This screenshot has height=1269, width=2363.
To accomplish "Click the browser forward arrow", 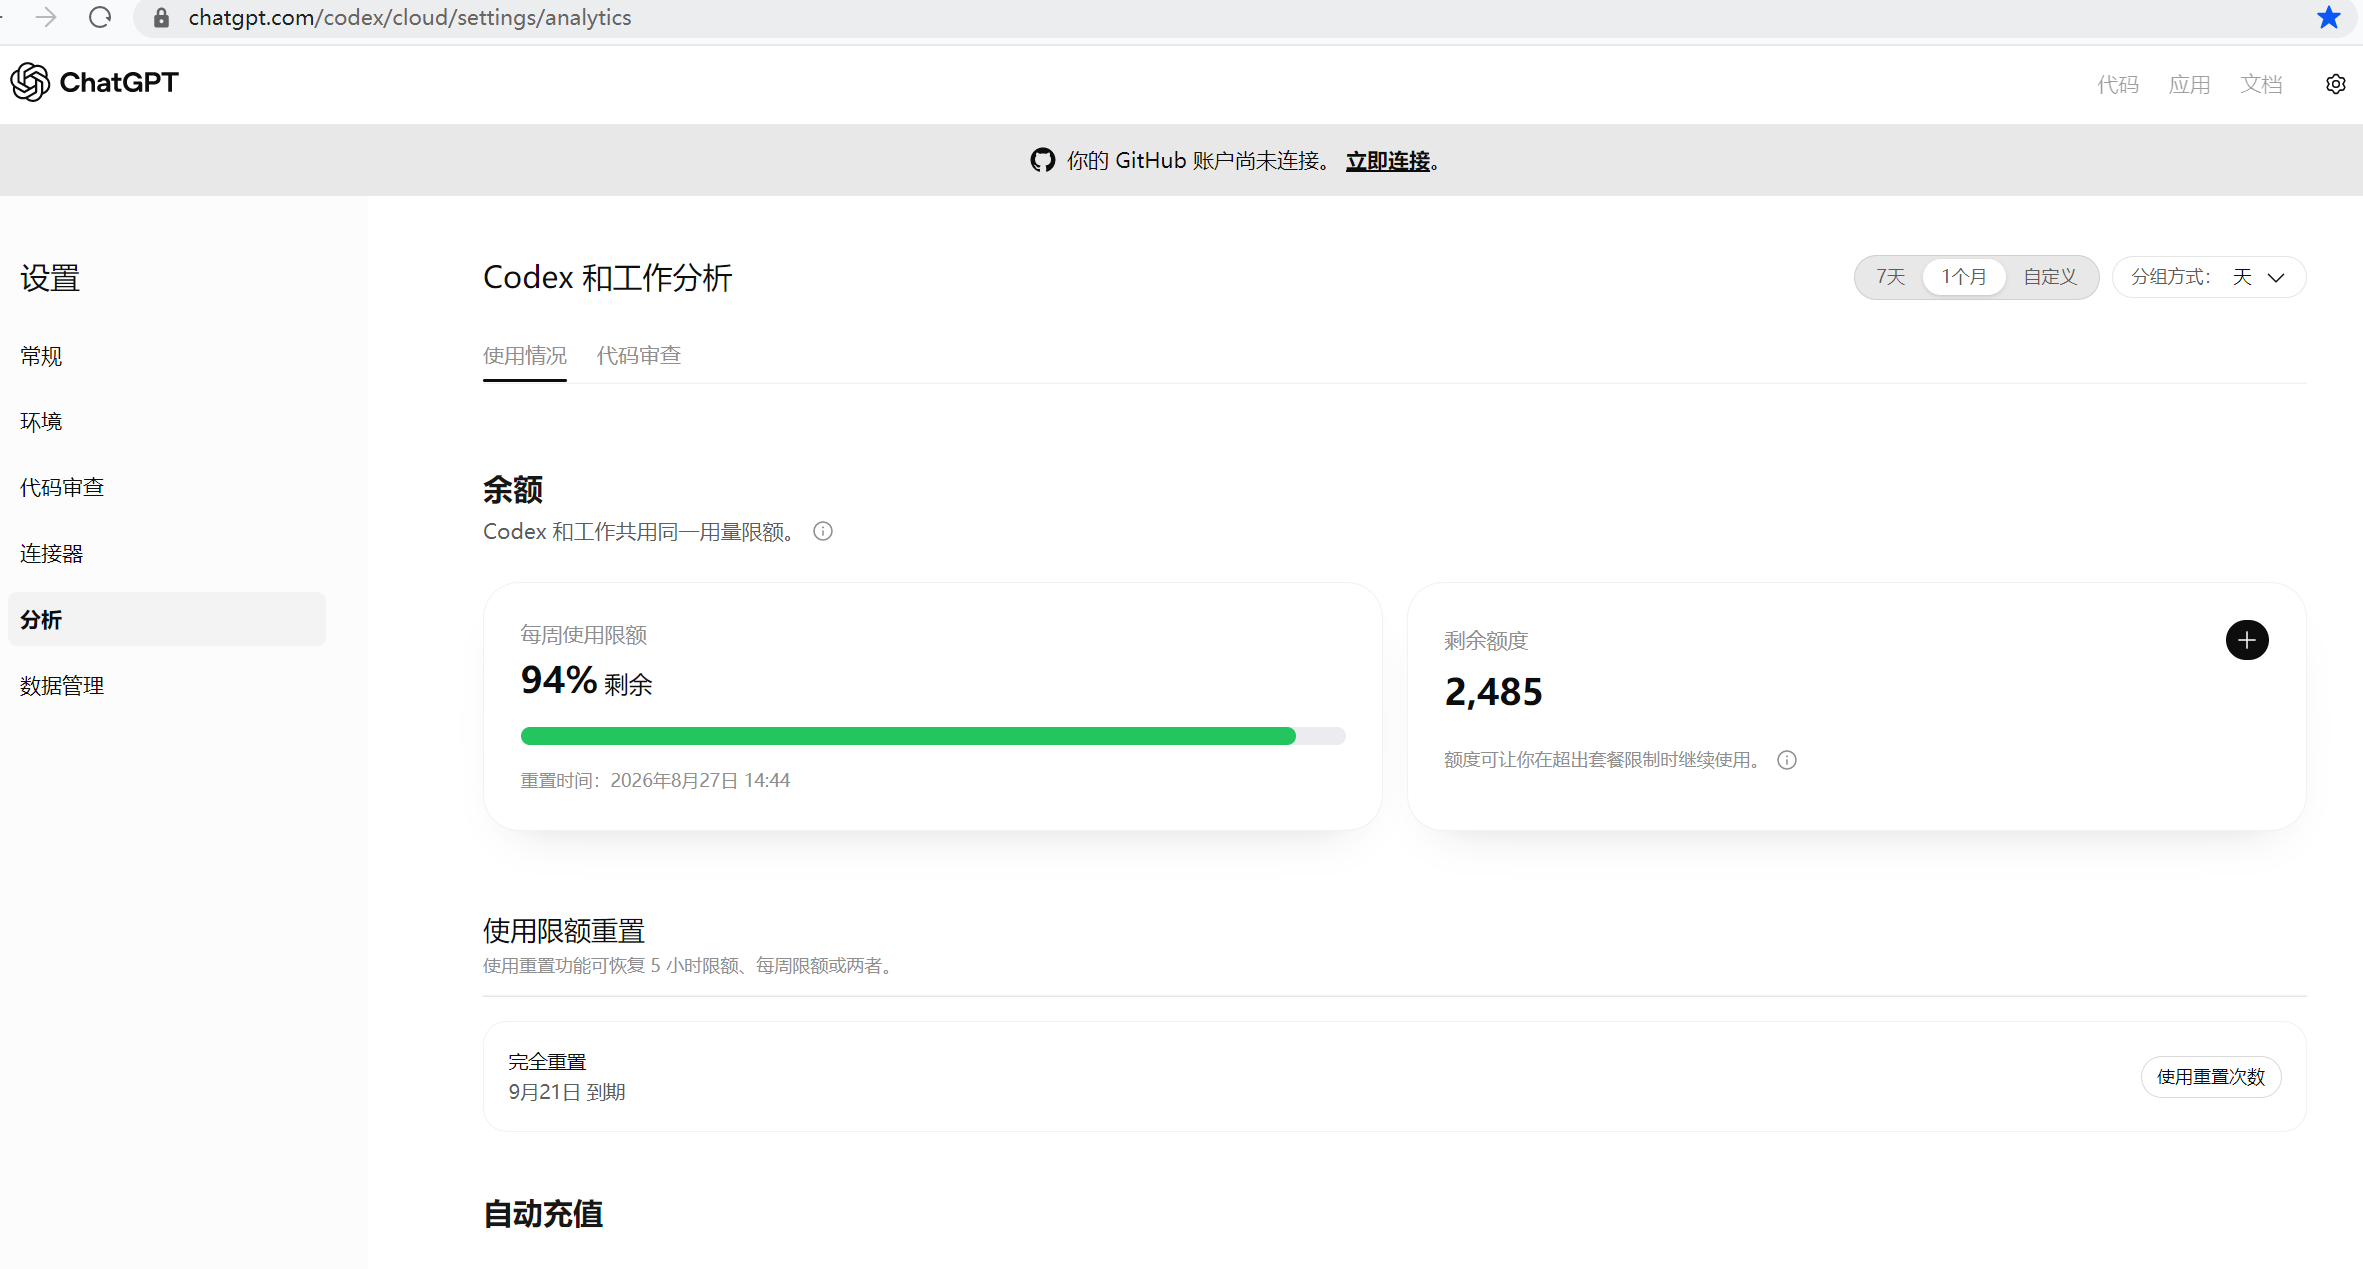I will point(46,17).
